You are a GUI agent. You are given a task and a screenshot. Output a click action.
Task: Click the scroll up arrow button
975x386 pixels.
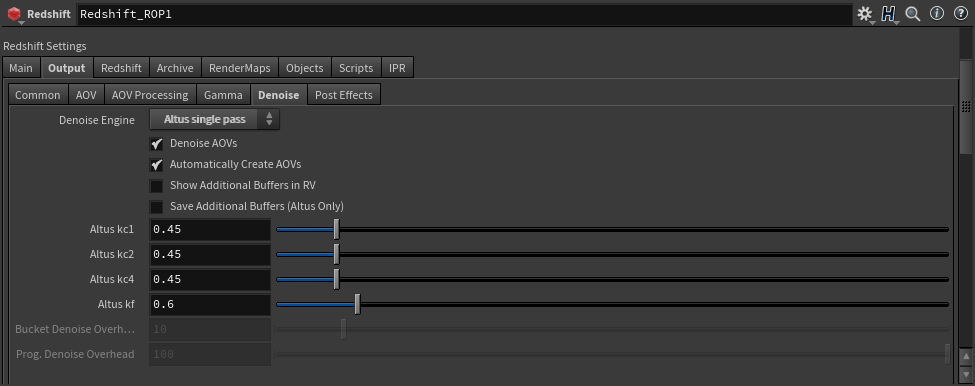[966, 357]
